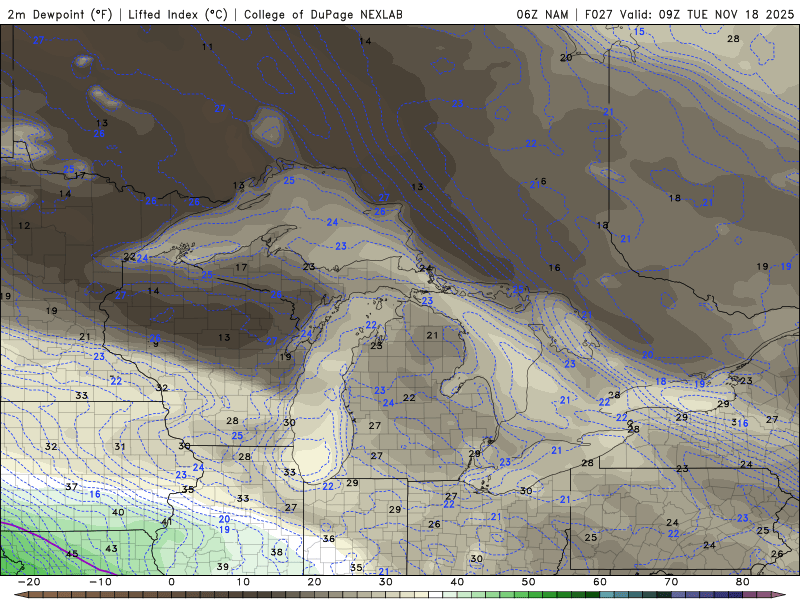The width and height of the screenshot is (800, 600).
Task: Click the black "18" dewpoint value
Action: [674, 198]
